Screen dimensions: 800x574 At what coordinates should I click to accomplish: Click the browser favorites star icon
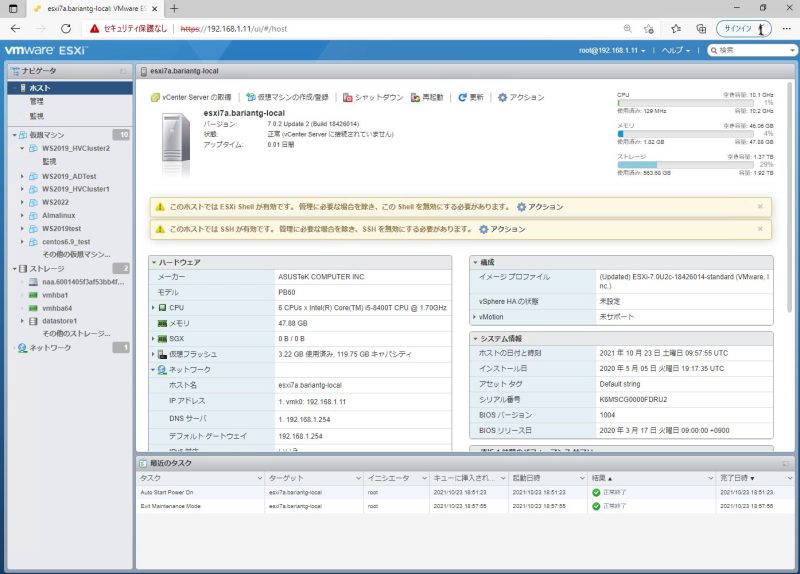(x=676, y=29)
